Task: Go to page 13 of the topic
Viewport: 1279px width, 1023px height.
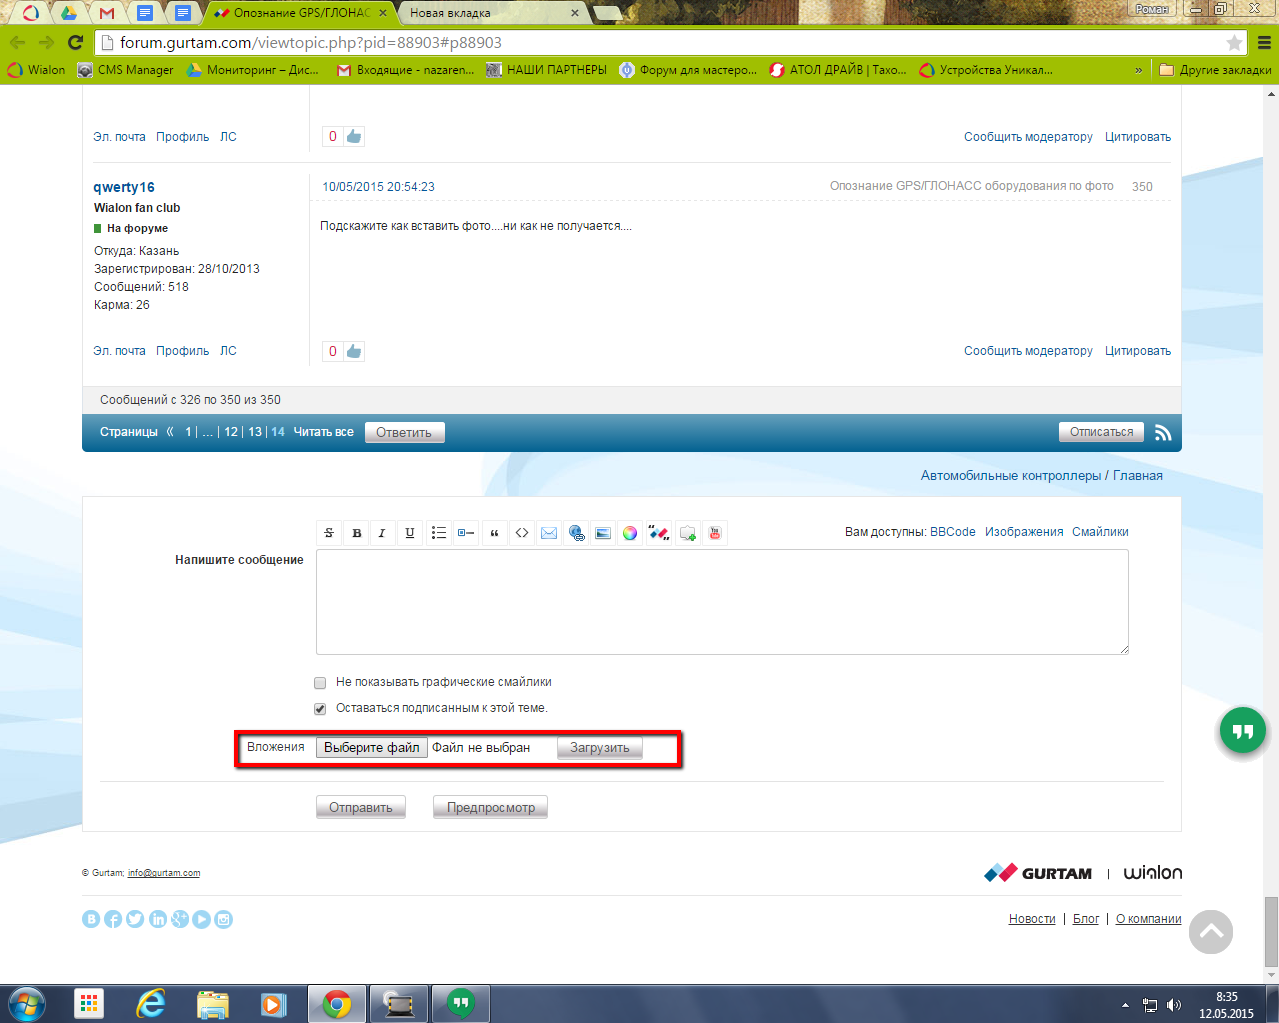Action: coord(255,432)
